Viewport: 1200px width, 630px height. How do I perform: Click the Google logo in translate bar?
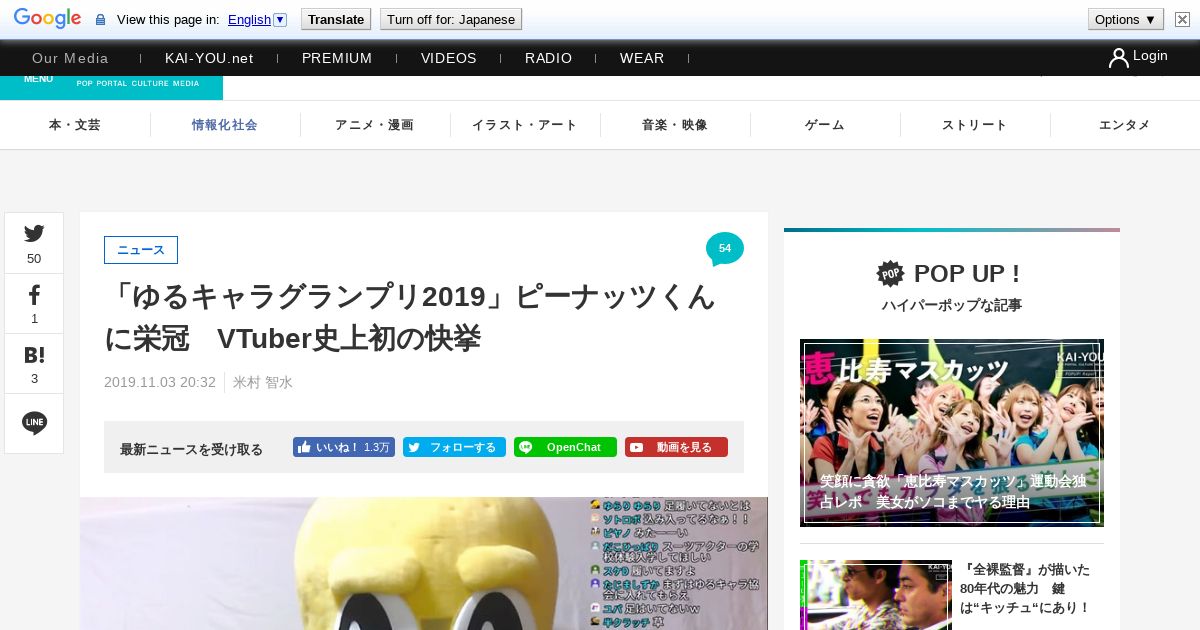(x=47, y=19)
